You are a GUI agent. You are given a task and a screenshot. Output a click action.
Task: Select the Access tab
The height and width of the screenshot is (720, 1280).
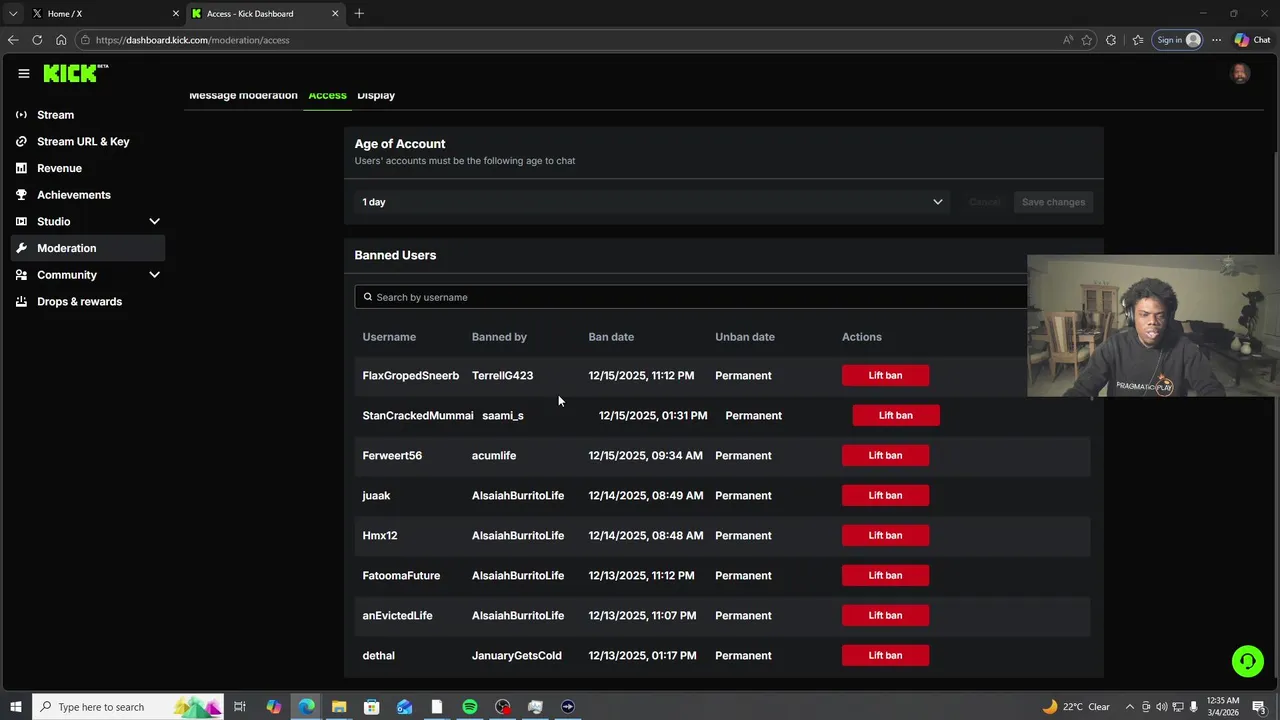click(x=327, y=95)
